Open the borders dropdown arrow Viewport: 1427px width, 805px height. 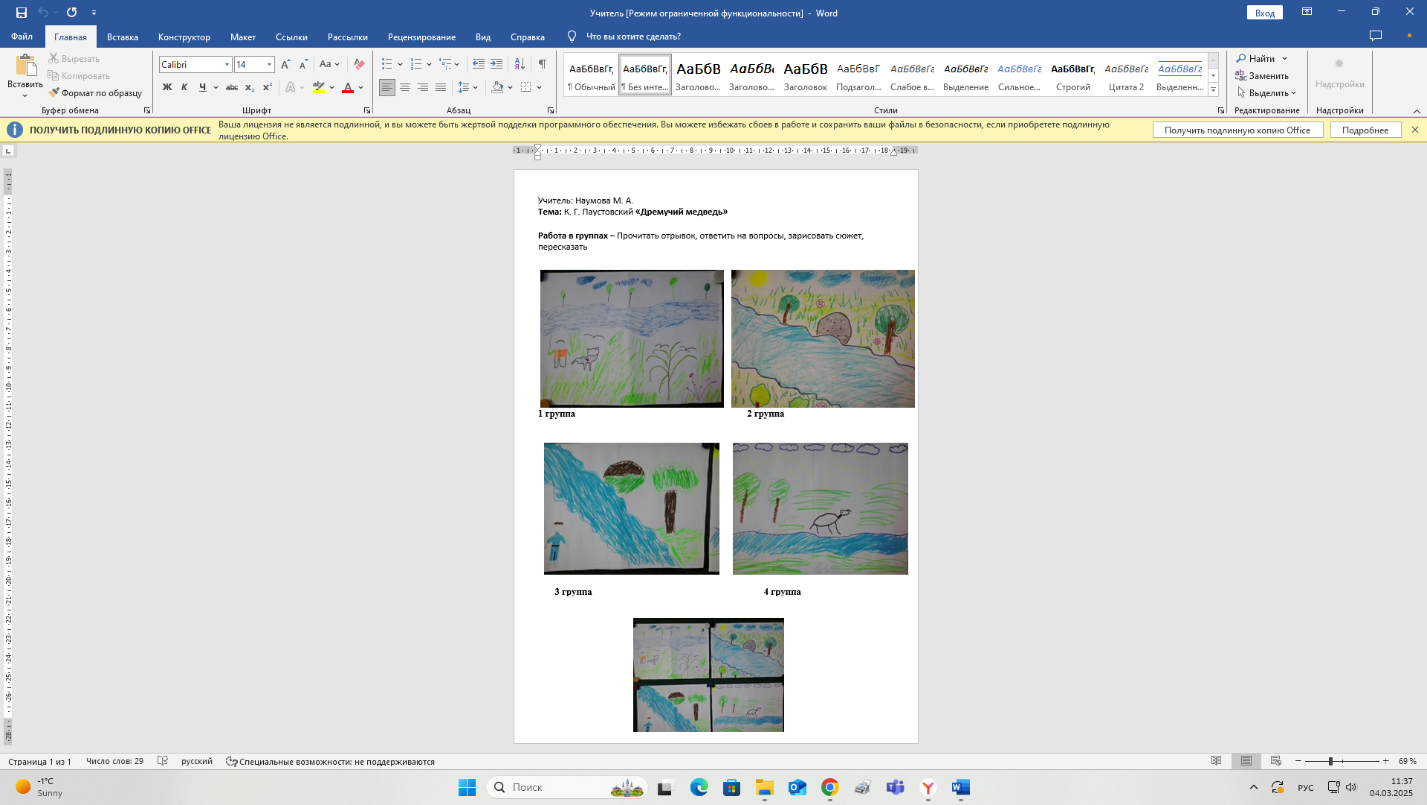[538, 87]
